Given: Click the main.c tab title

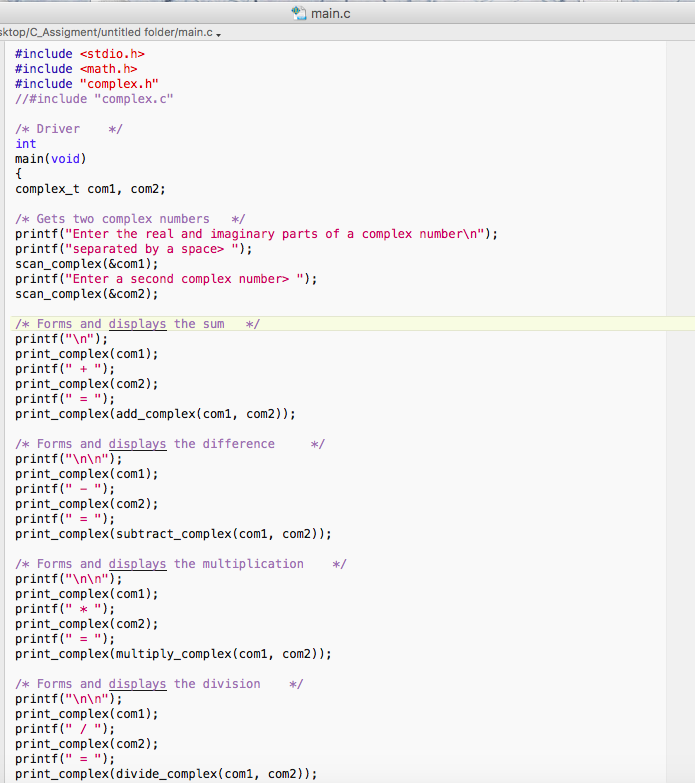Looking at the screenshot, I should [331, 13].
